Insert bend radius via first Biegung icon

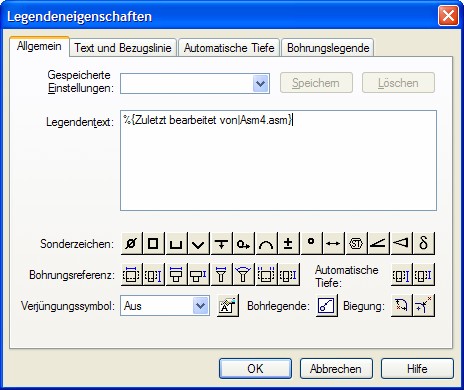(401, 305)
